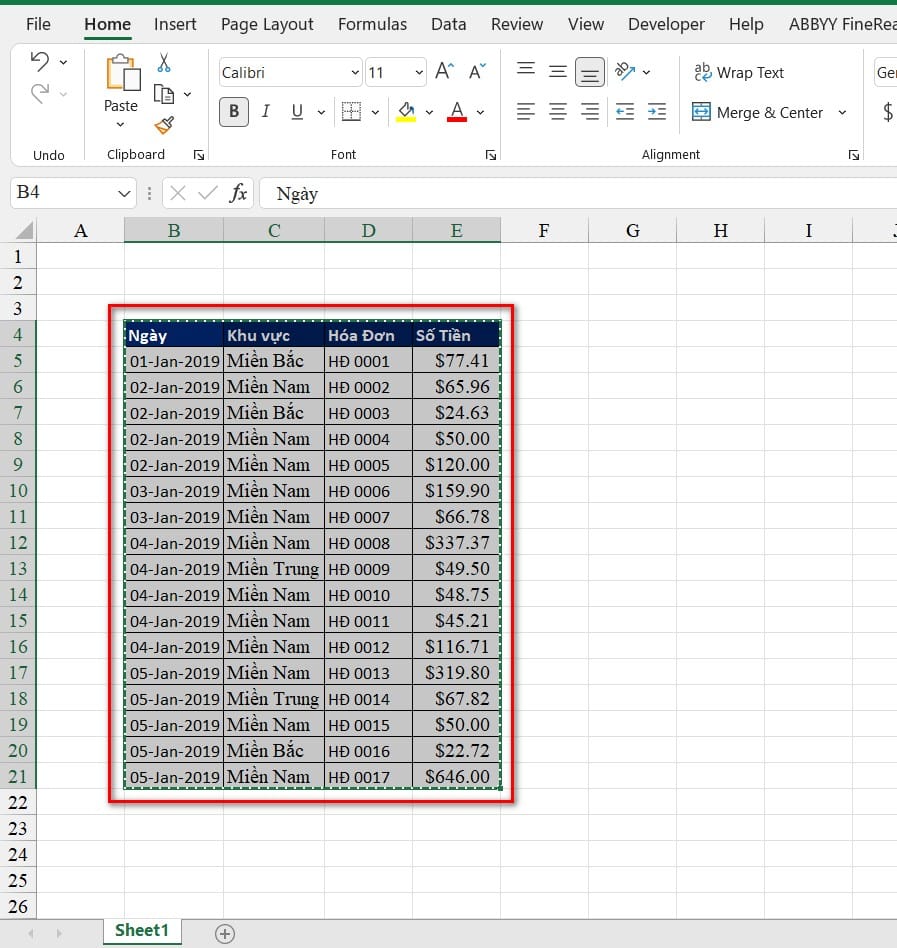Open Merge & Center dropdown arrow
The image size is (897, 948).
[x=842, y=112]
